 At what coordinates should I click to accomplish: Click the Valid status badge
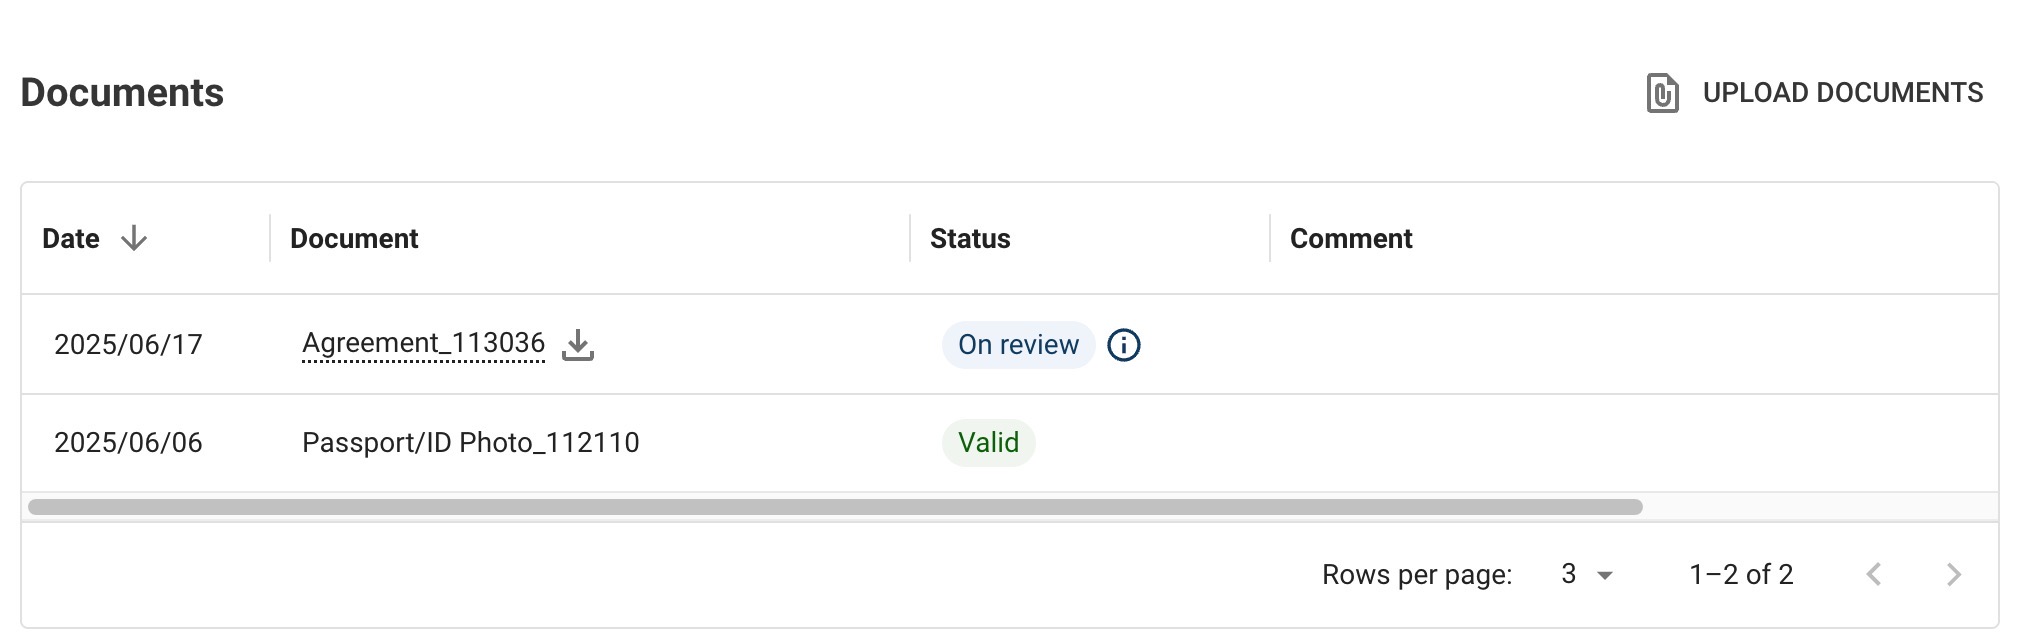[988, 443]
